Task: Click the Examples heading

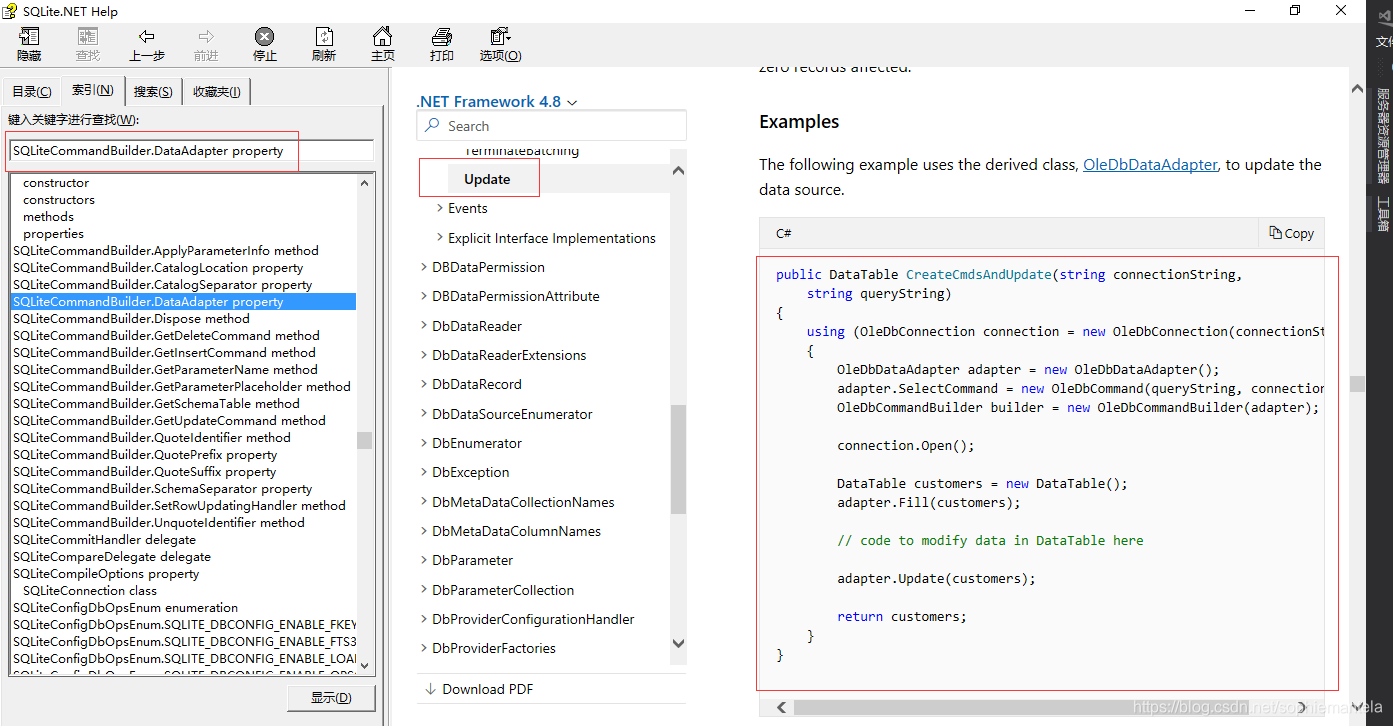Action: click(x=799, y=121)
